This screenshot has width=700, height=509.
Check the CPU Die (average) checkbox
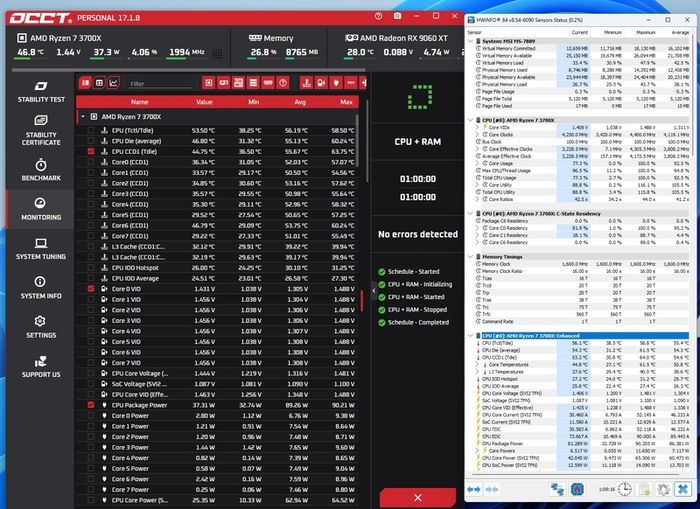(91, 141)
